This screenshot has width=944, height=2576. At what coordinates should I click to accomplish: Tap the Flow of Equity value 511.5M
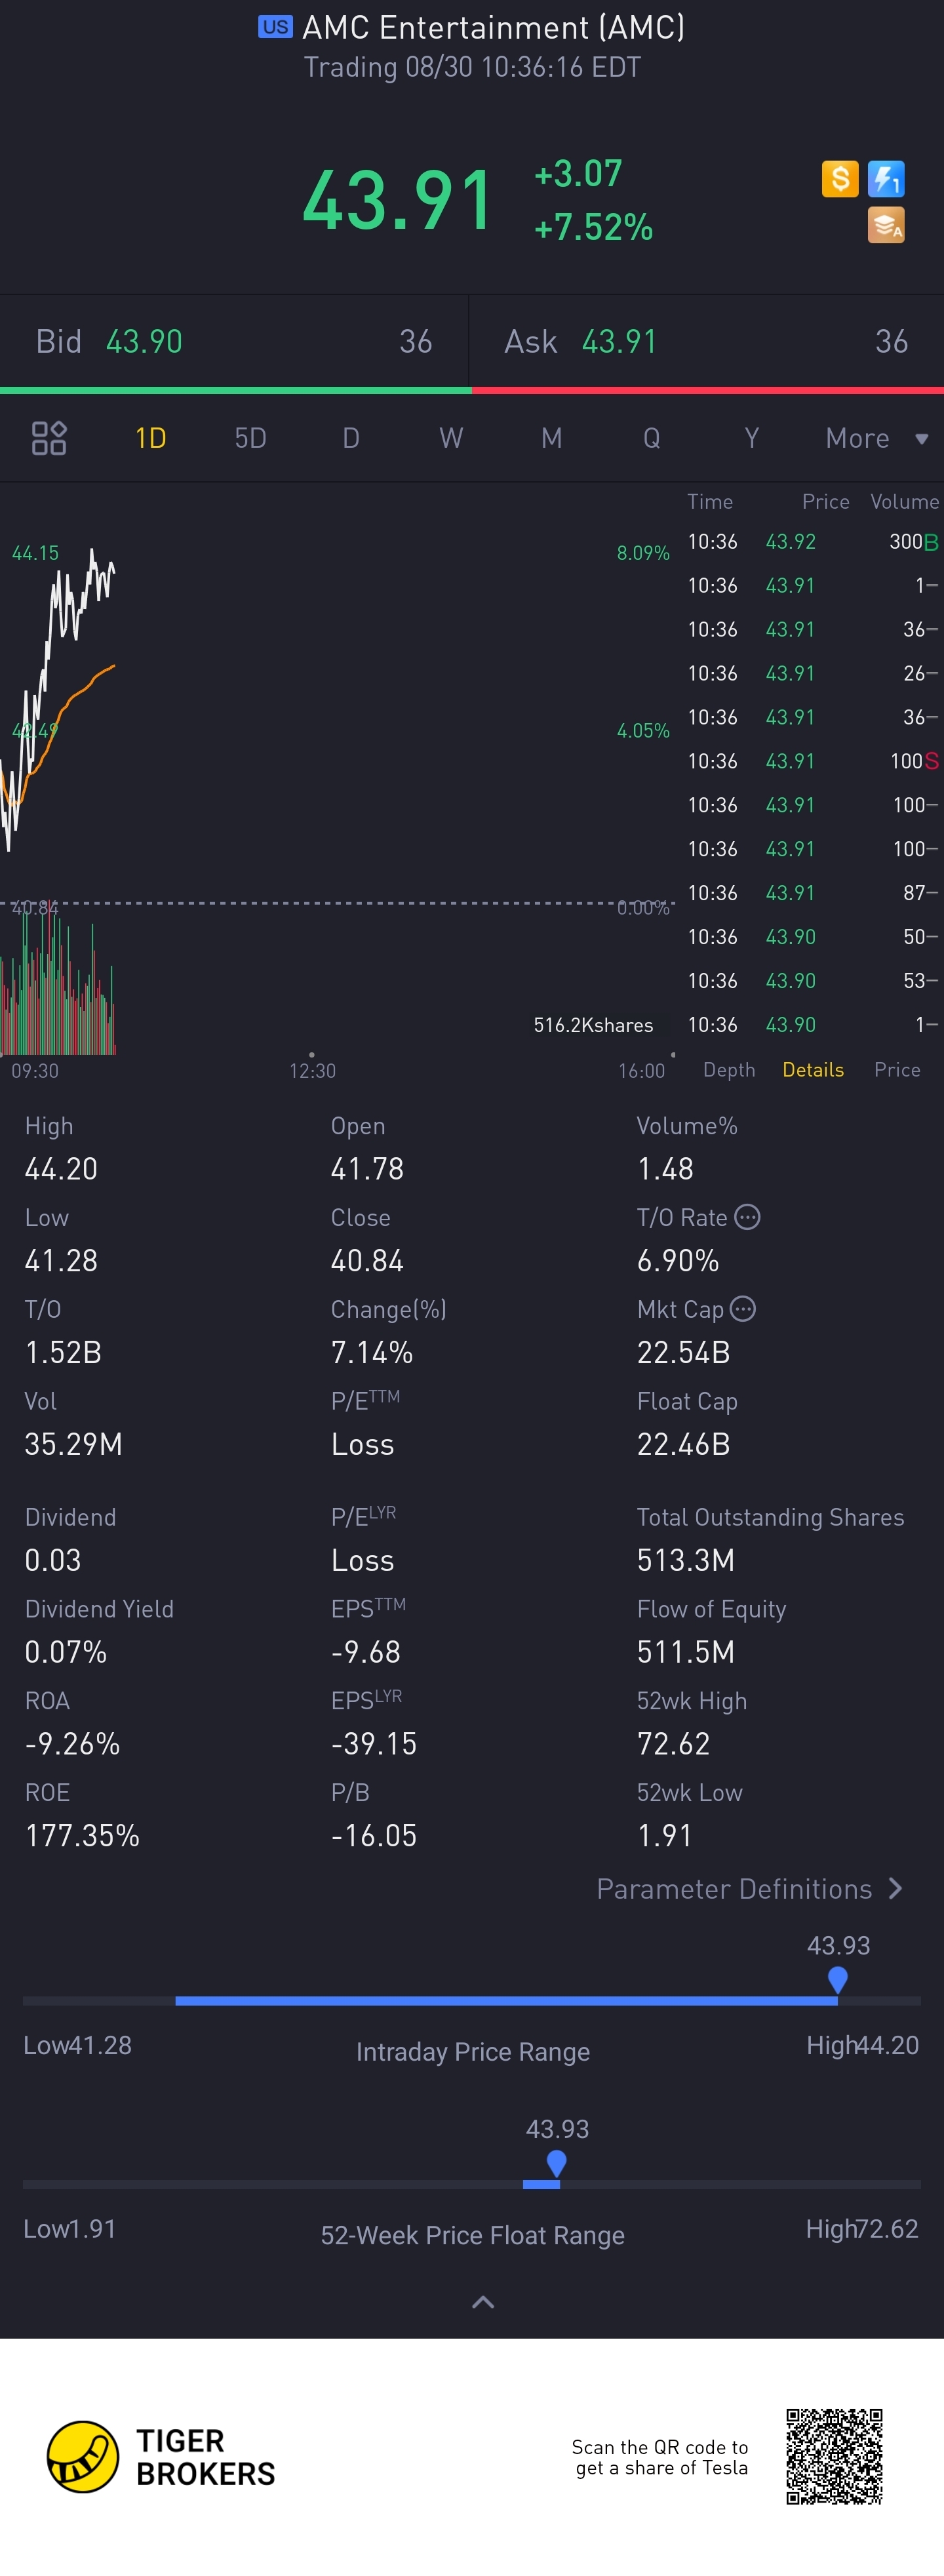(686, 1652)
